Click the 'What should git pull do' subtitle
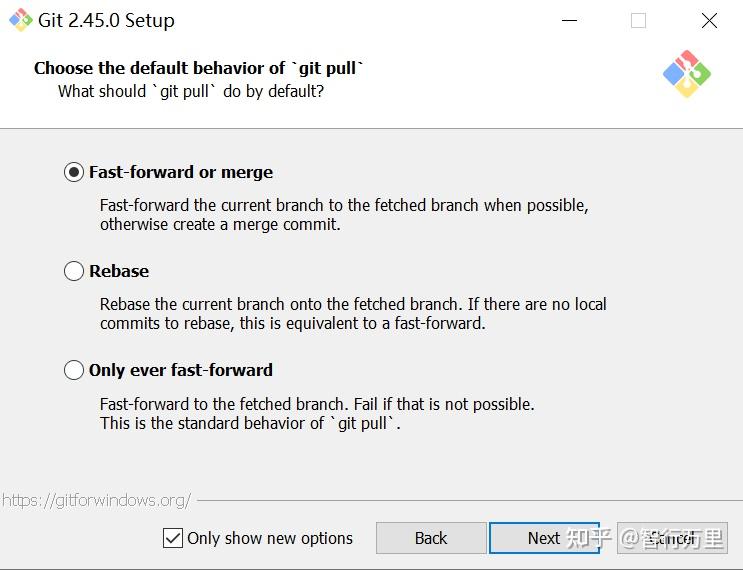Viewport: 743px width, 570px height. pyautogui.click(x=191, y=91)
